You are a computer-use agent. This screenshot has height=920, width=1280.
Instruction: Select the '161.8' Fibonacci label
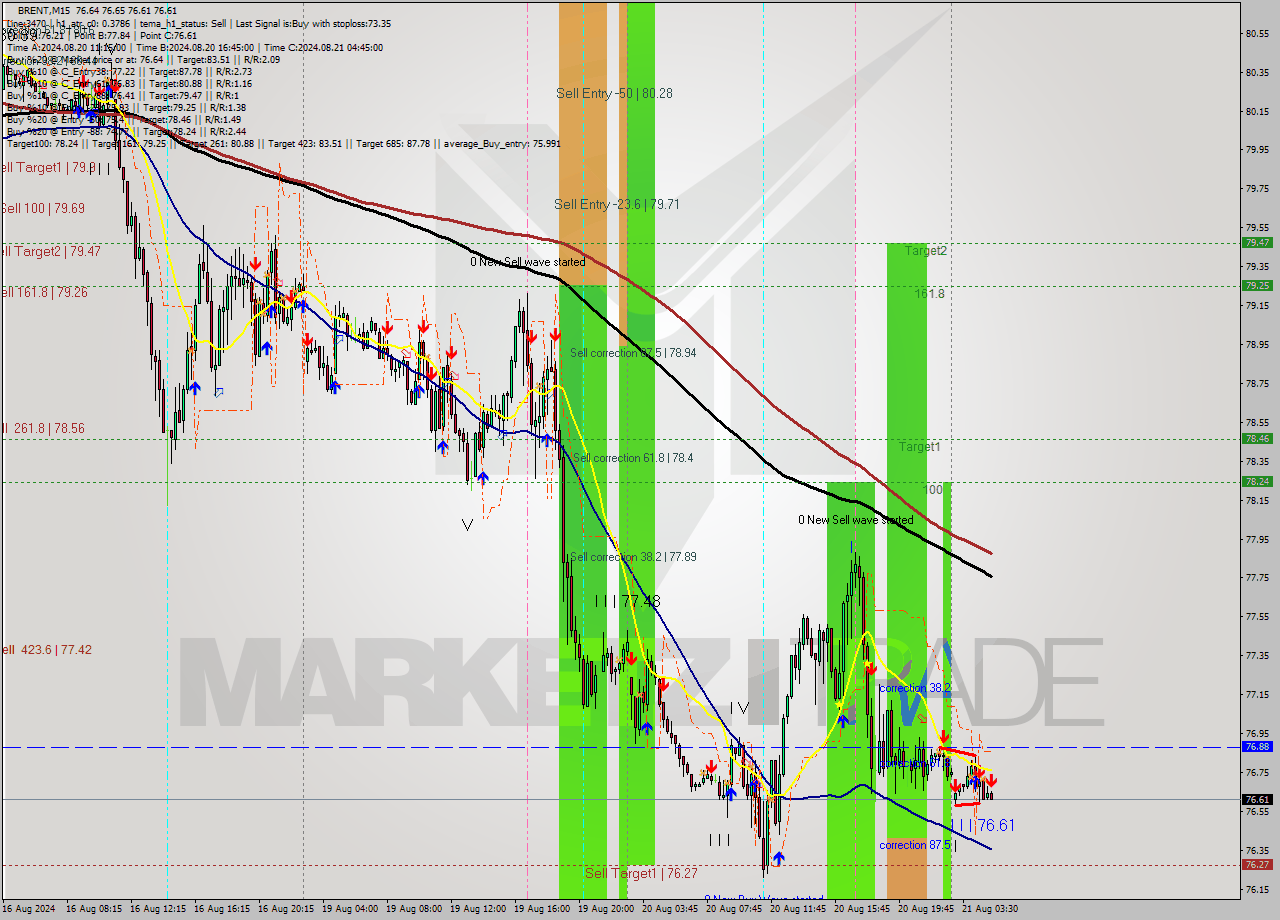click(x=929, y=294)
